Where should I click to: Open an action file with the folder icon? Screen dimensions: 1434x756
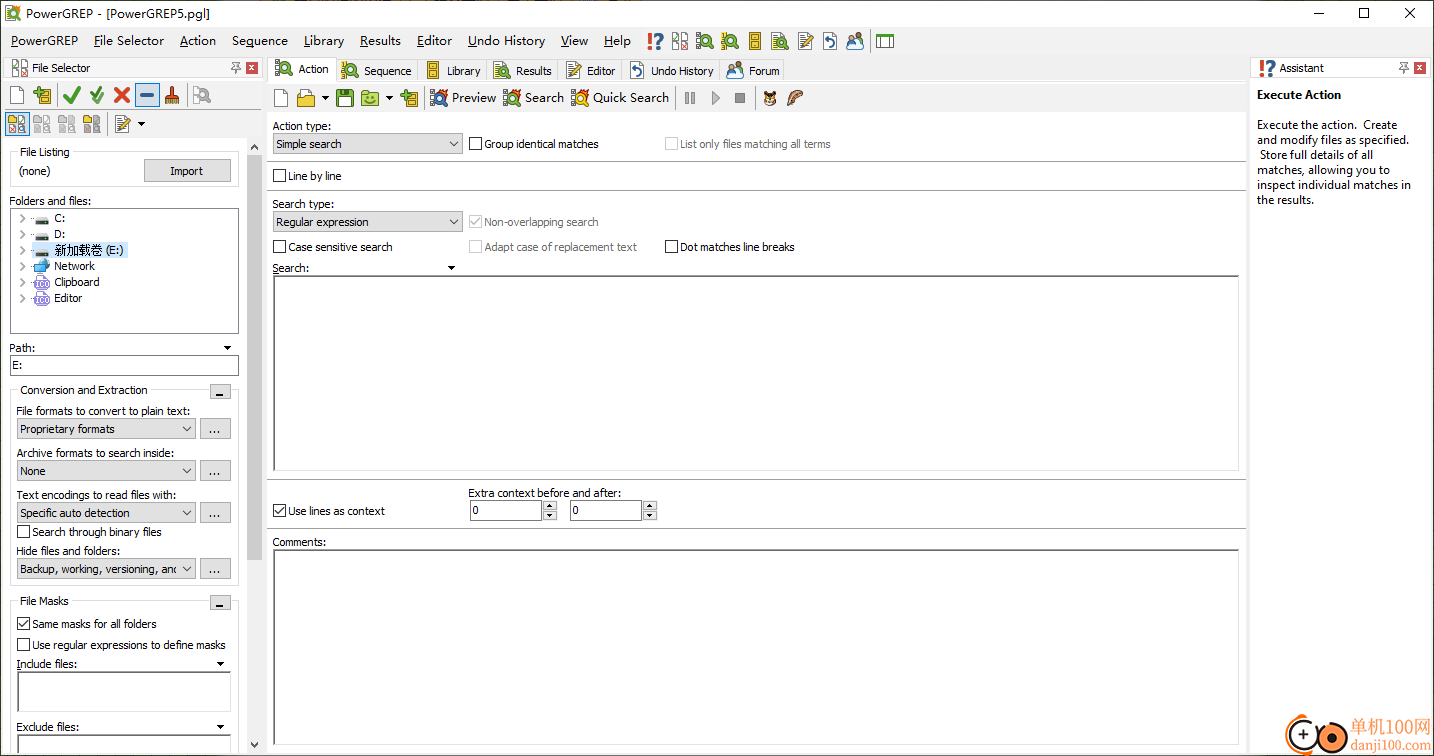(x=306, y=98)
